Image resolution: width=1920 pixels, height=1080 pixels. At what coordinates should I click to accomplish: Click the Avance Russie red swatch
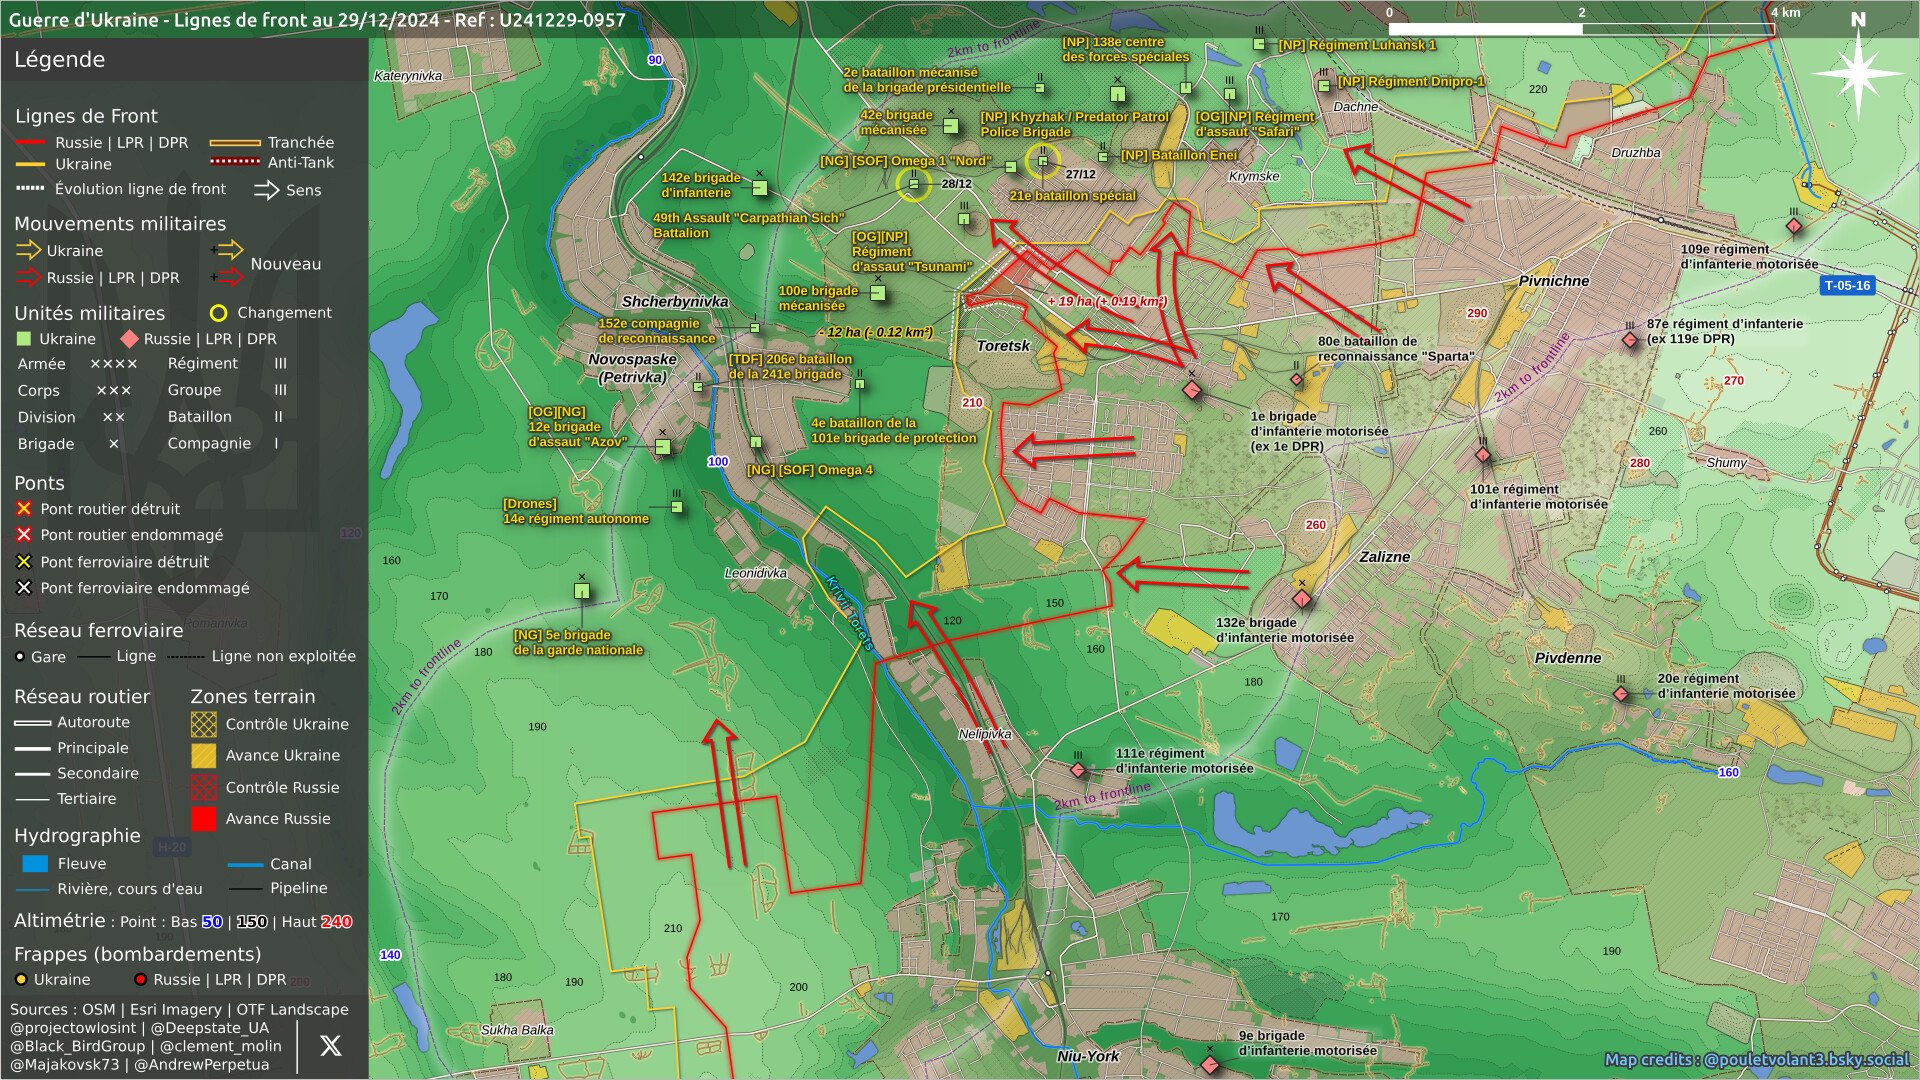(x=204, y=819)
